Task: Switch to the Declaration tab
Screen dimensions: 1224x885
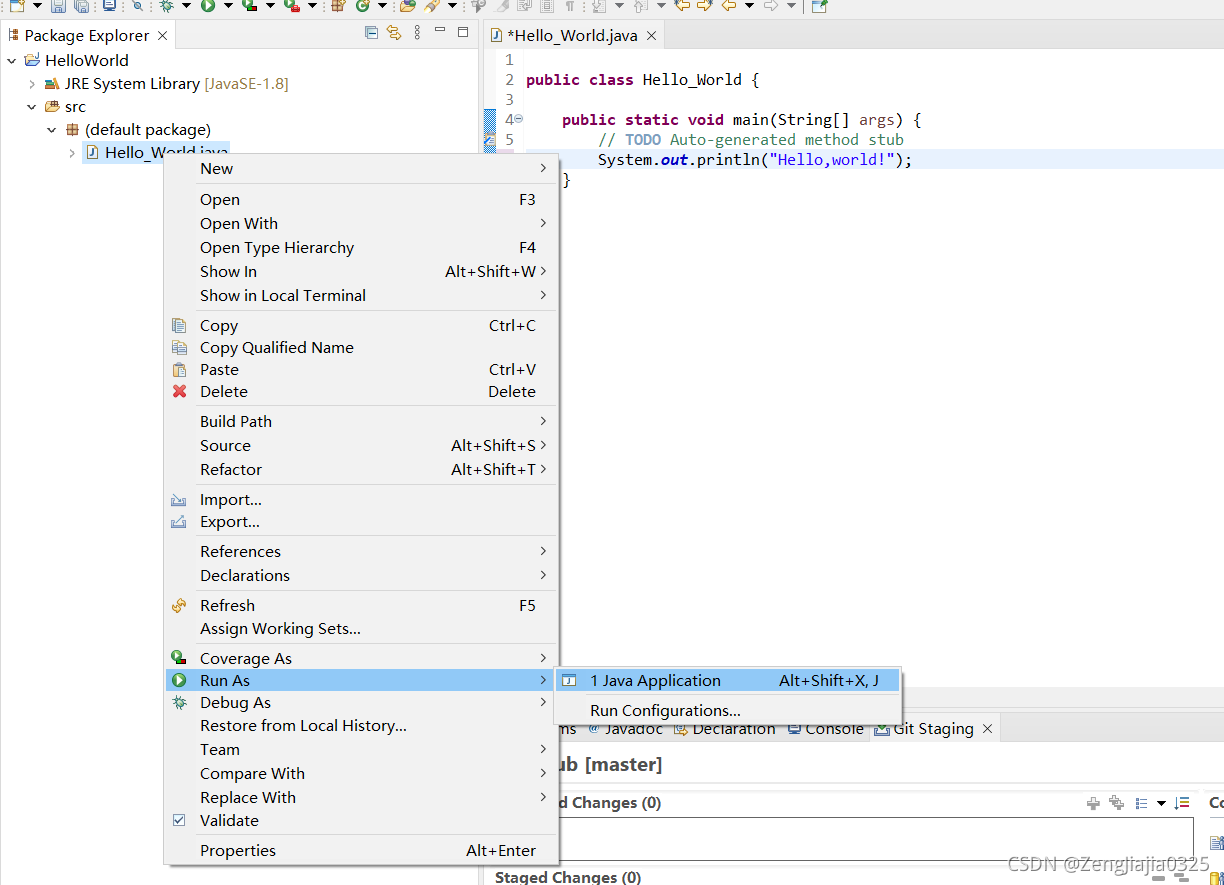Action: [726, 729]
